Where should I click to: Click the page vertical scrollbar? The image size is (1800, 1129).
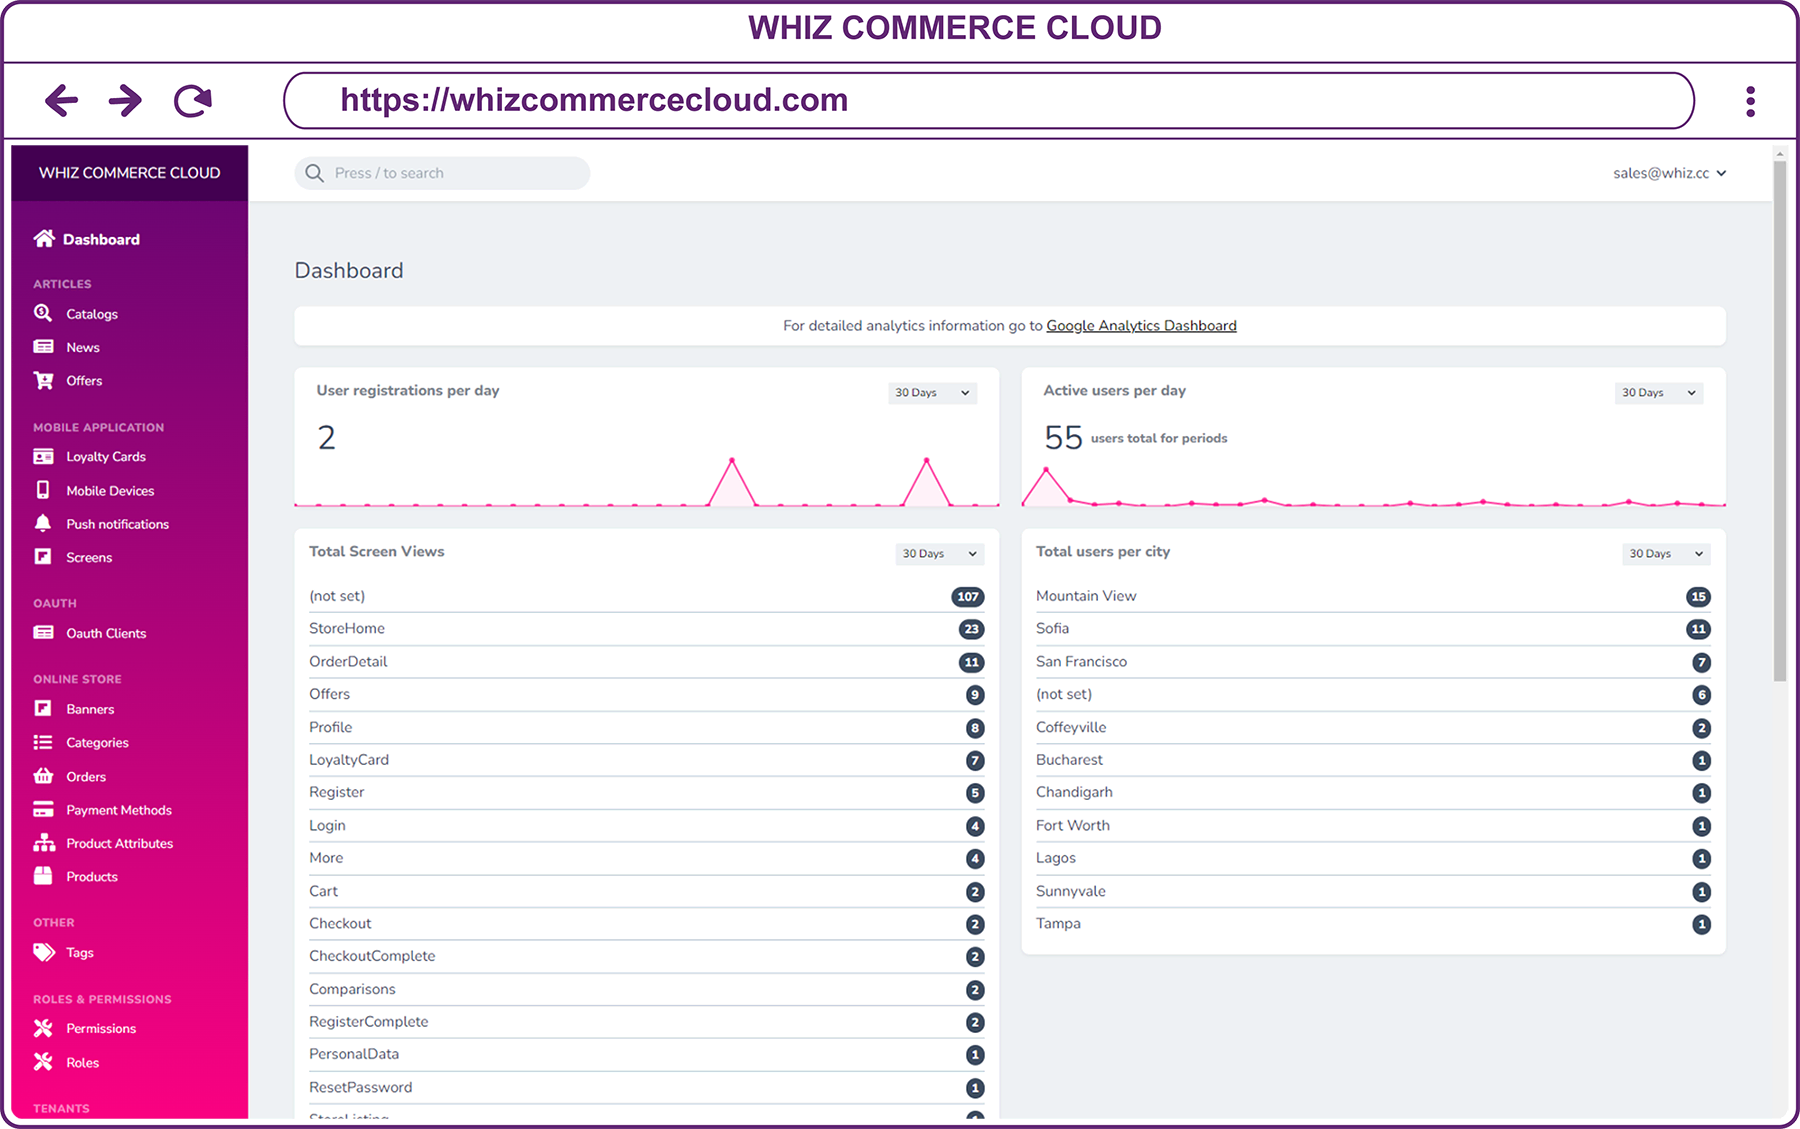pyautogui.click(x=1779, y=420)
